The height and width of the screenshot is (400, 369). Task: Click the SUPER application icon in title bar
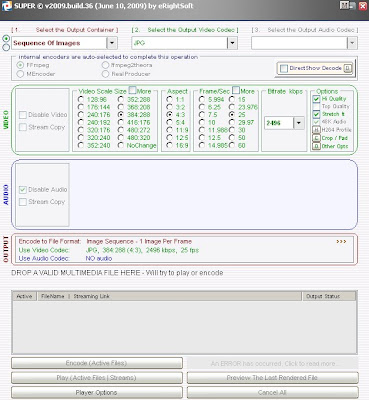7,6
